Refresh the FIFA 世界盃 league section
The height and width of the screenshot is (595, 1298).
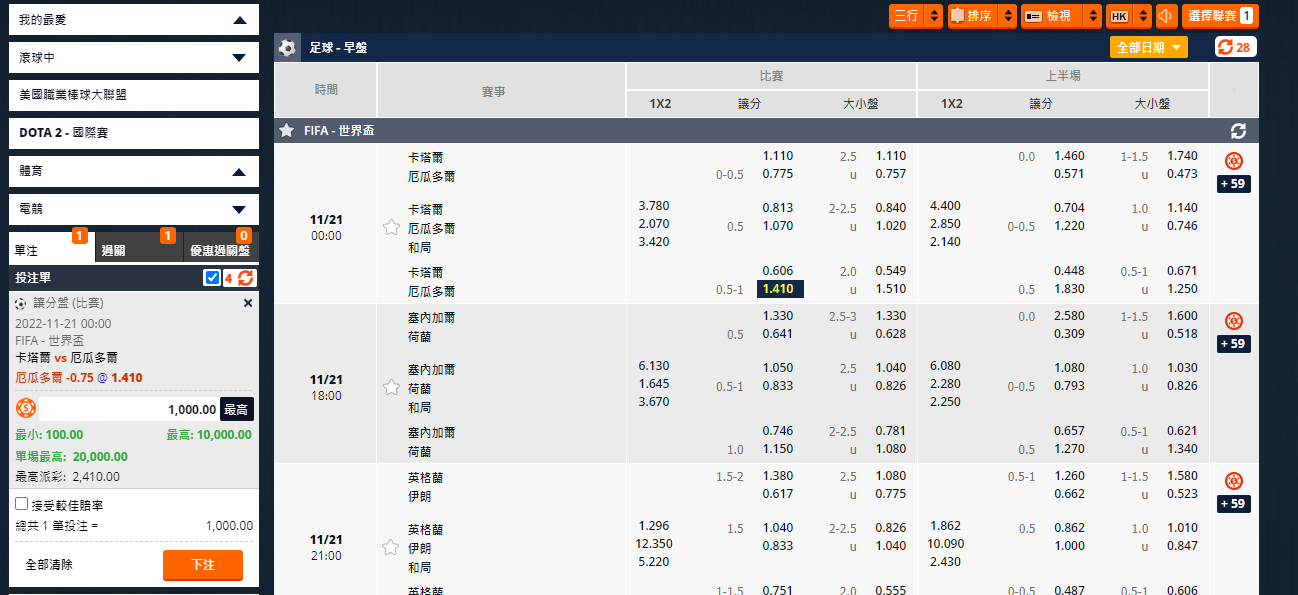pyautogui.click(x=1238, y=131)
